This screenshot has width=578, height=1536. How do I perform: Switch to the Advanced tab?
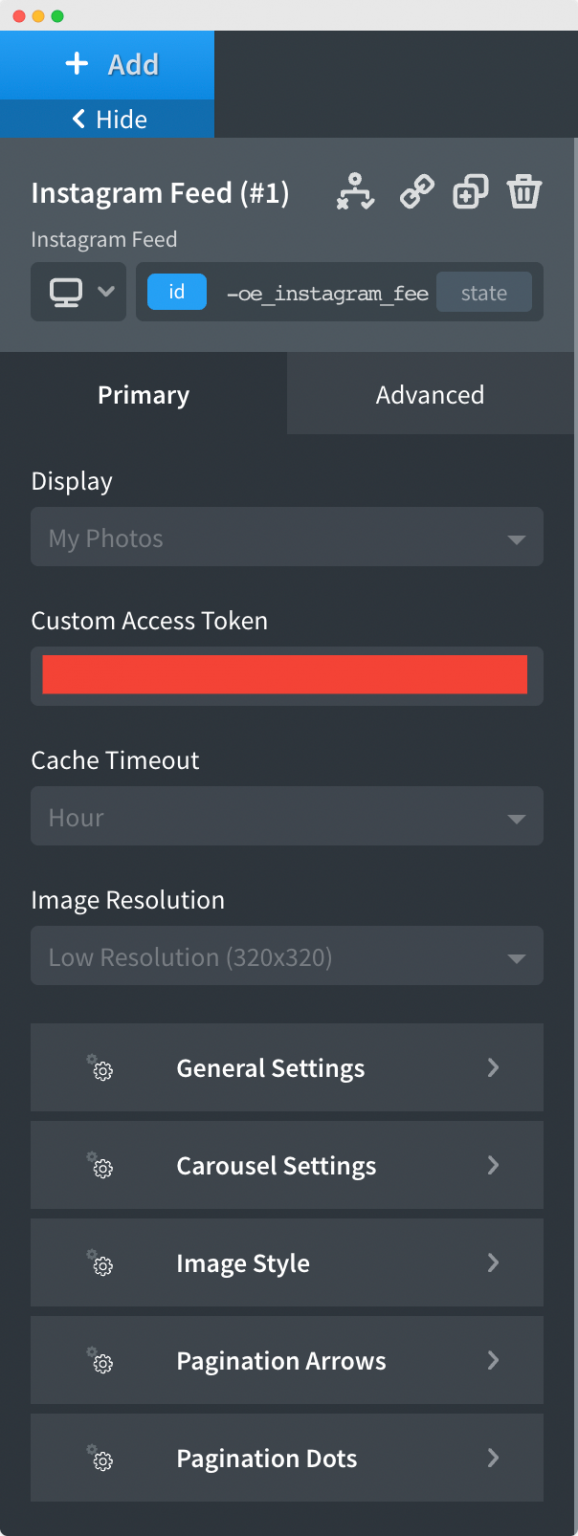tap(430, 394)
